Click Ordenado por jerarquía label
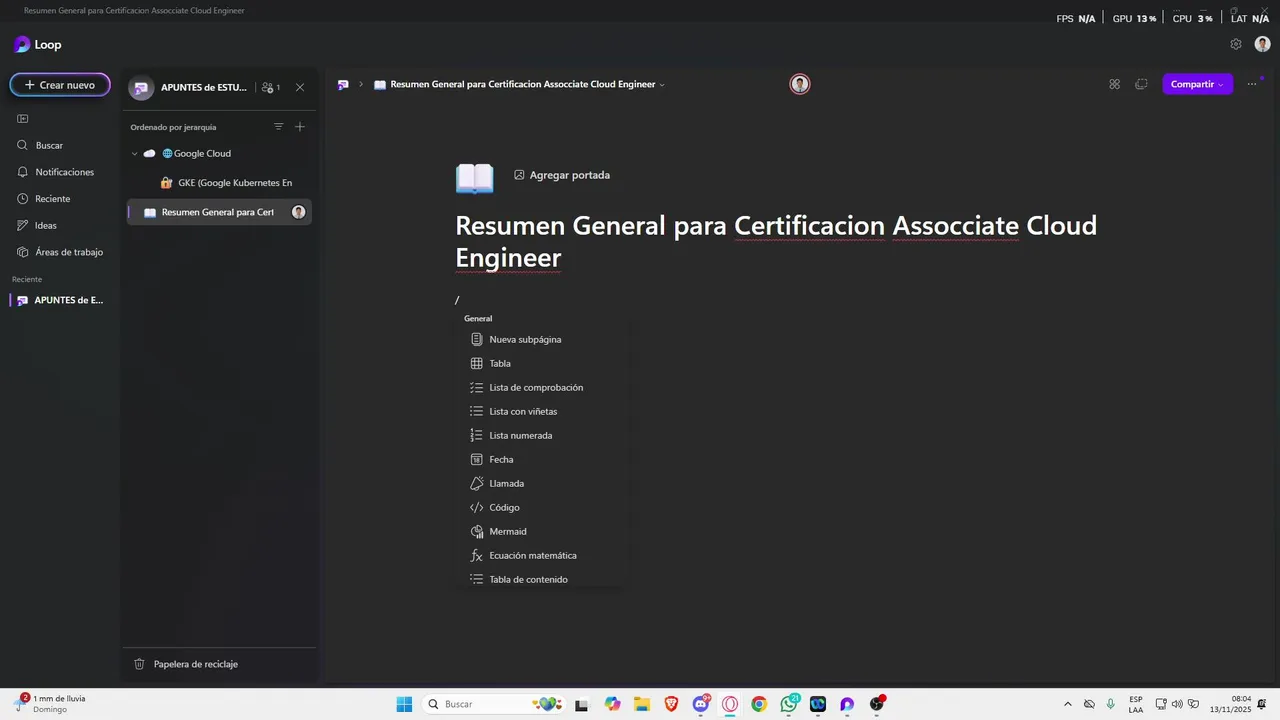 pyautogui.click(x=173, y=127)
